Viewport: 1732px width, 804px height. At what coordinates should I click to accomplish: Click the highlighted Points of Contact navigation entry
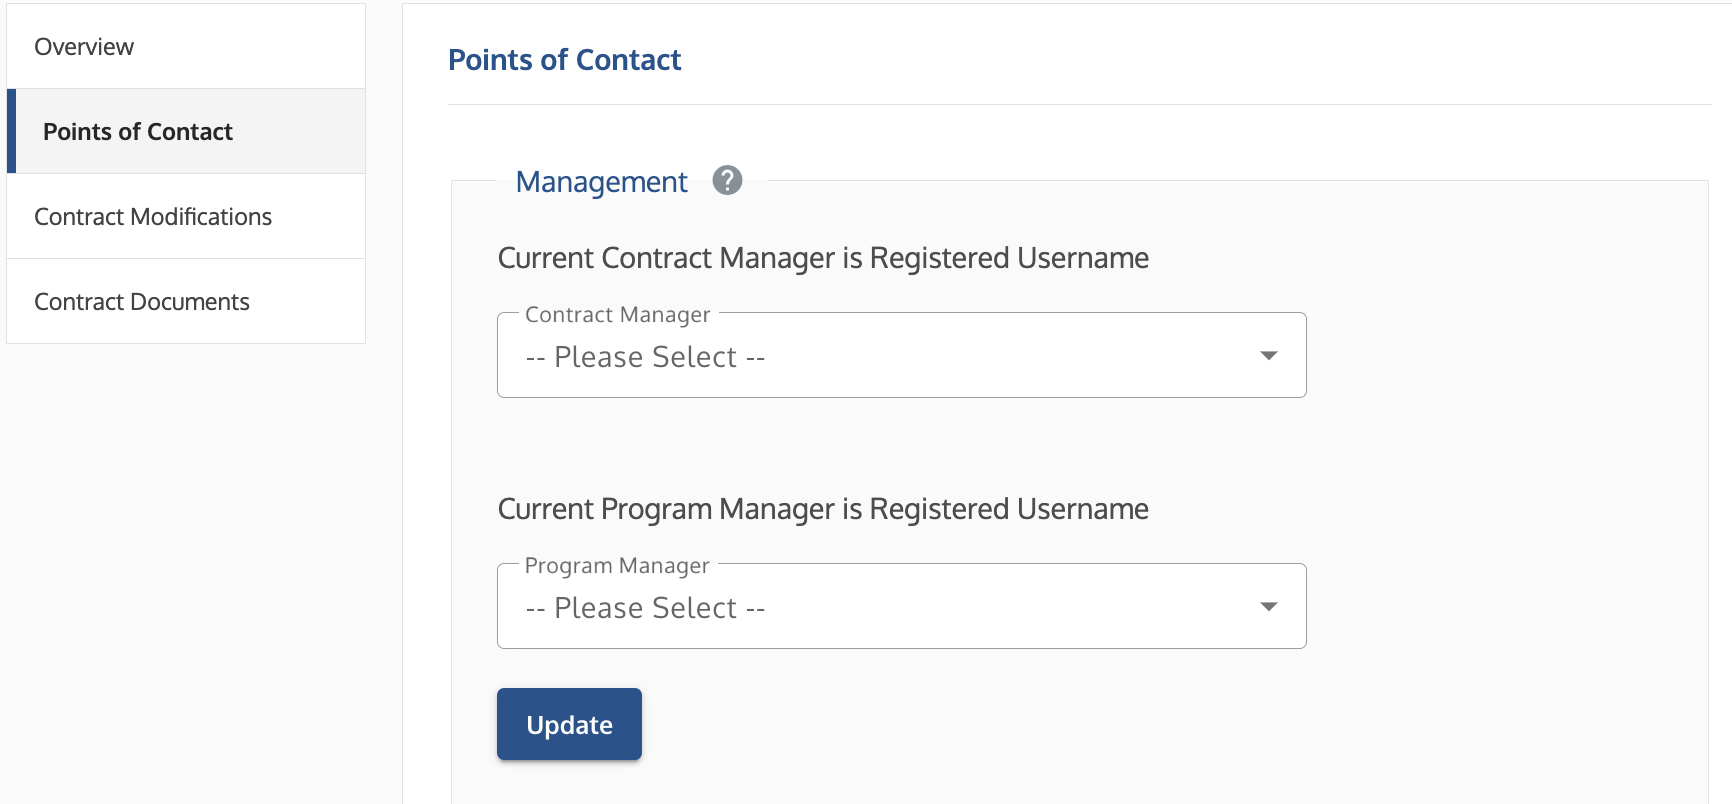137,131
